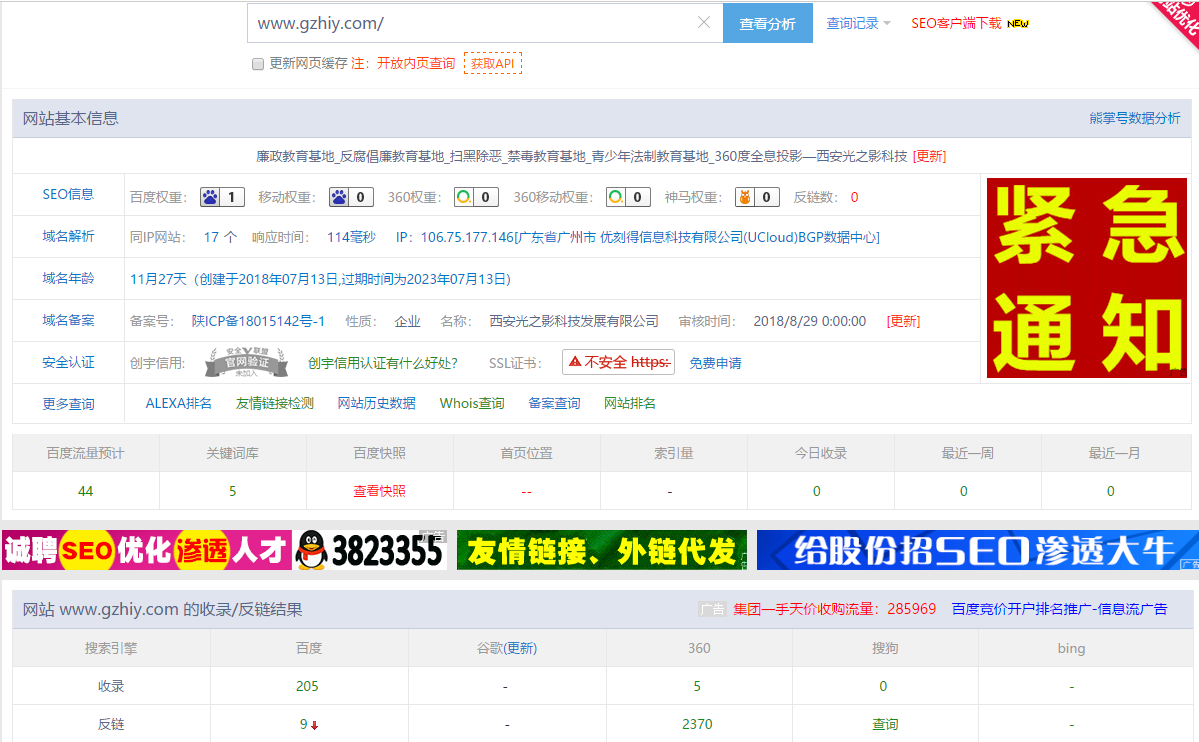The width and height of the screenshot is (1199, 742).
Task: Click Baidu indexed count 205
Action: pyautogui.click(x=307, y=686)
